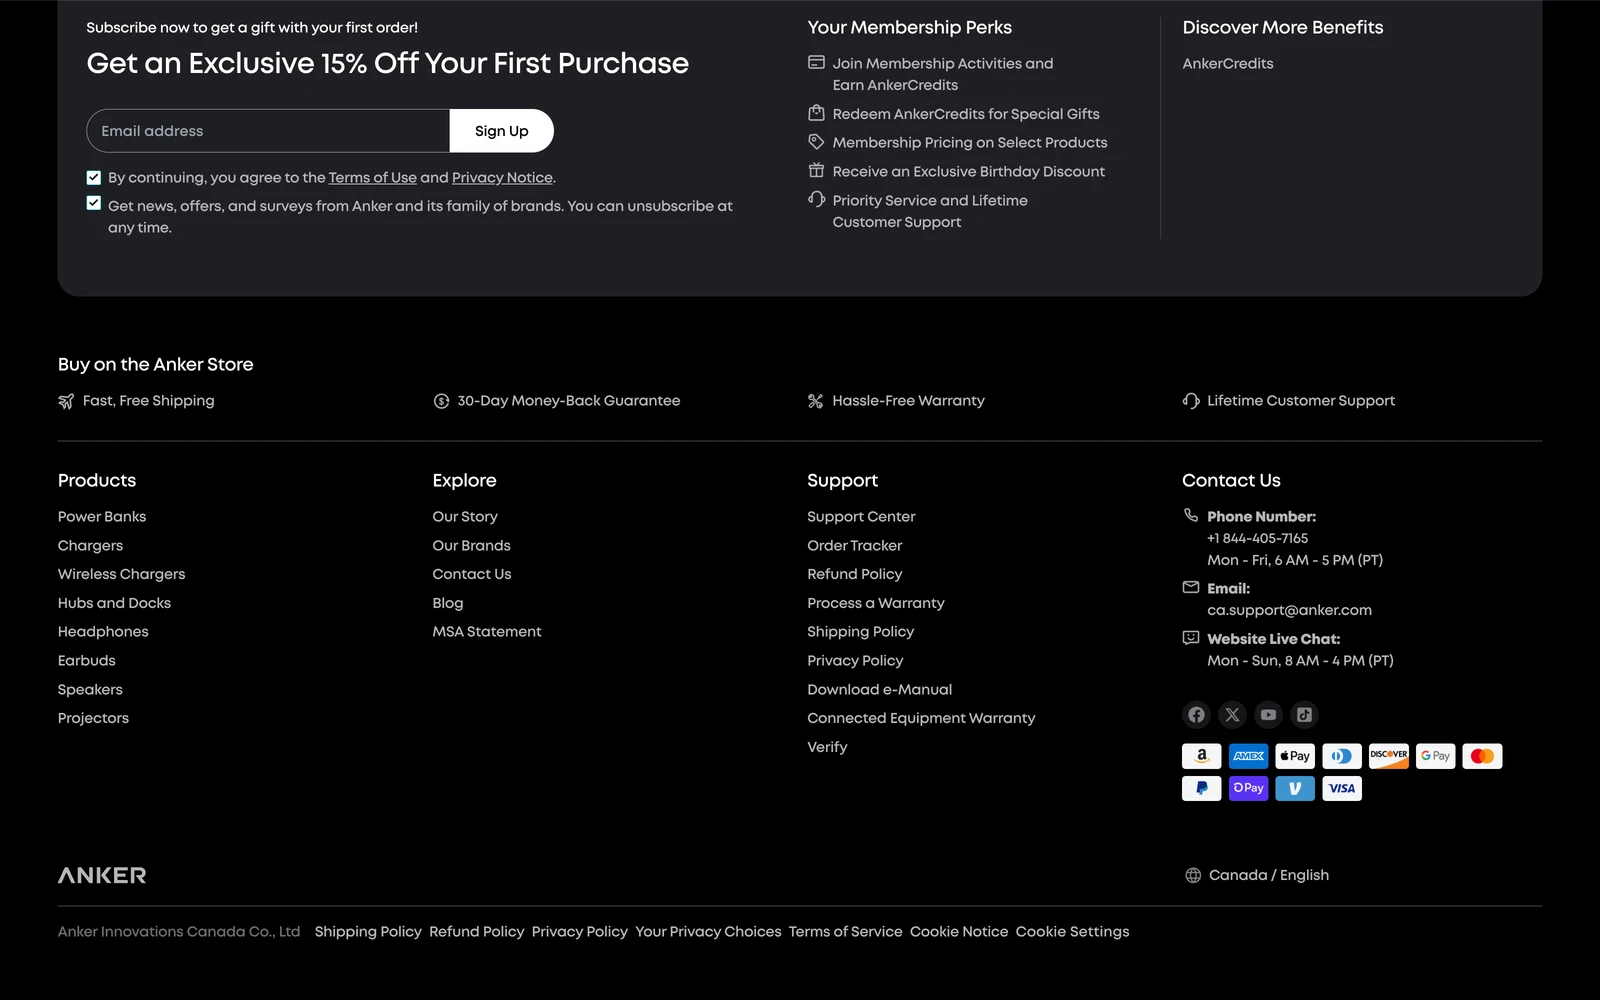Open Shipping Policy under Support
The image size is (1600, 1000).
861,632
